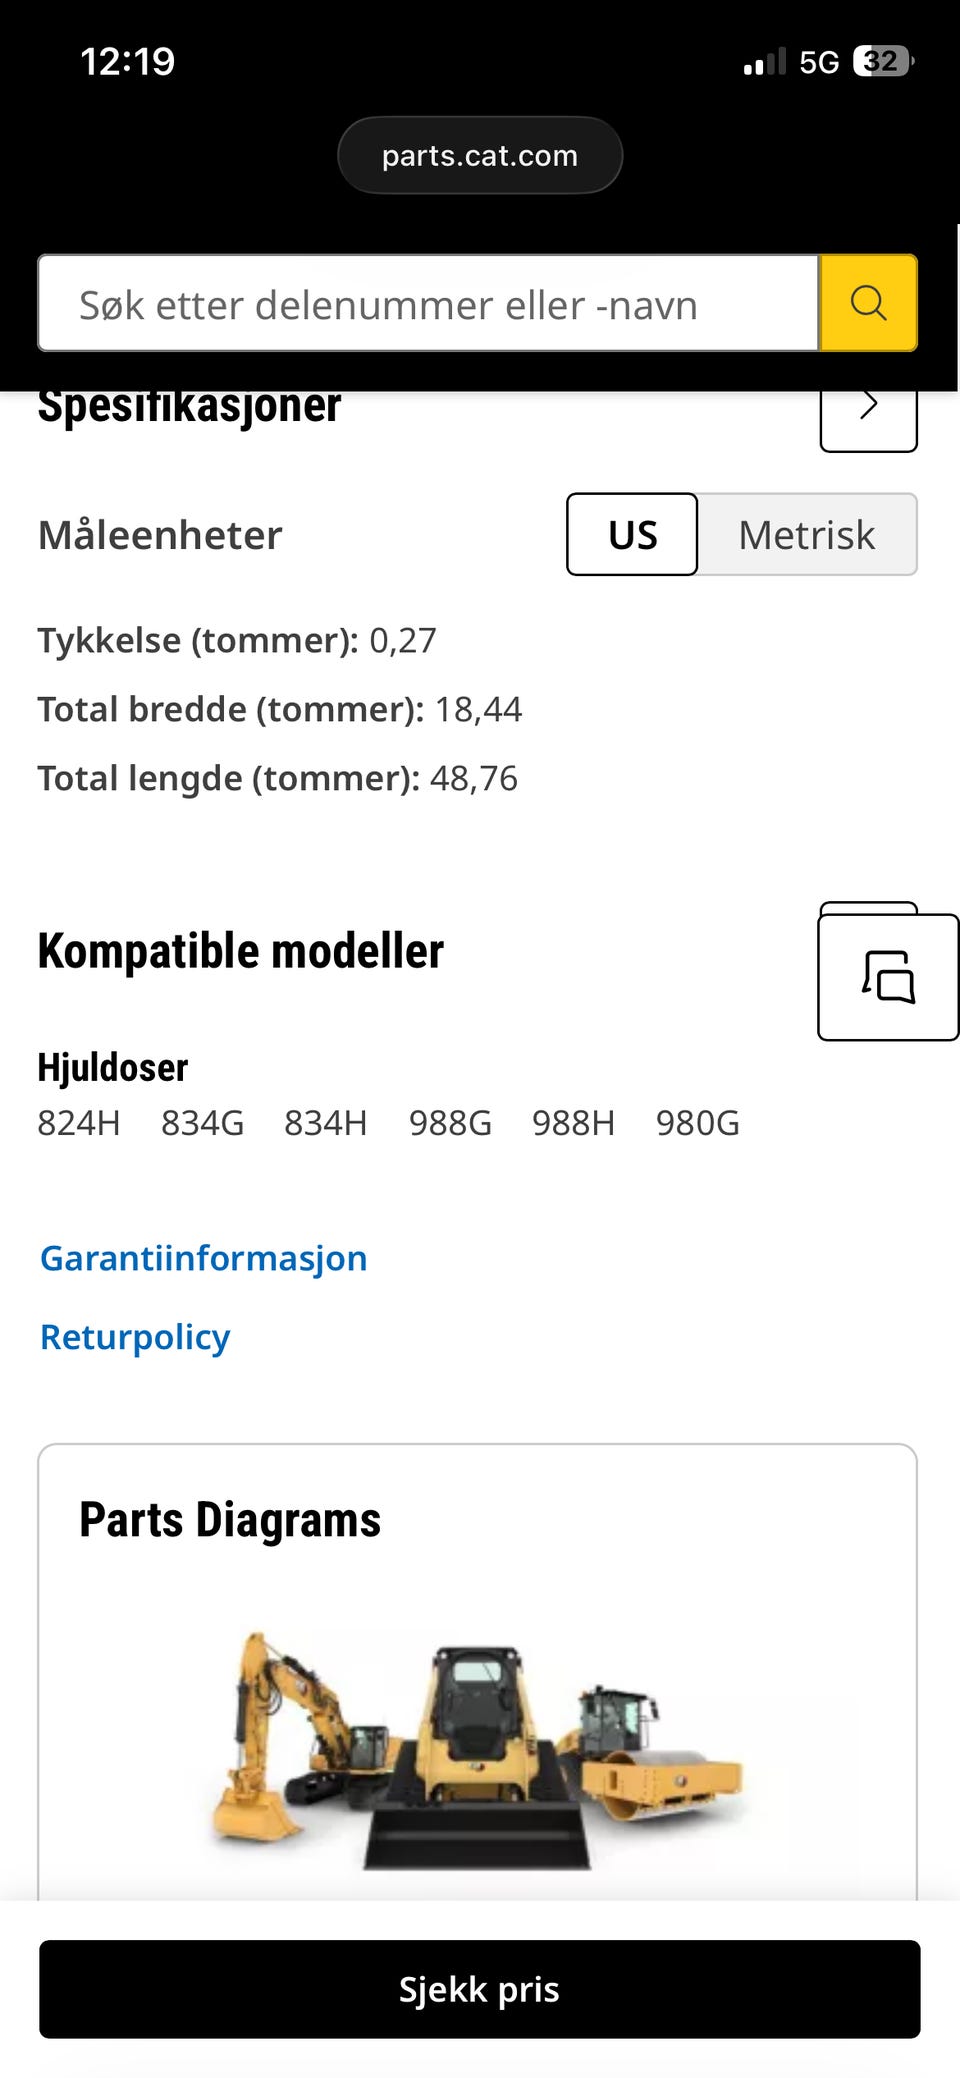Tap the 5G signal status indicator
The height and width of the screenshot is (2078, 960).
[818, 63]
